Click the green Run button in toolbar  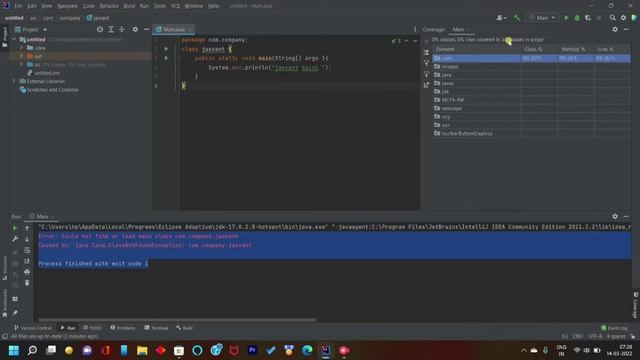click(566, 18)
